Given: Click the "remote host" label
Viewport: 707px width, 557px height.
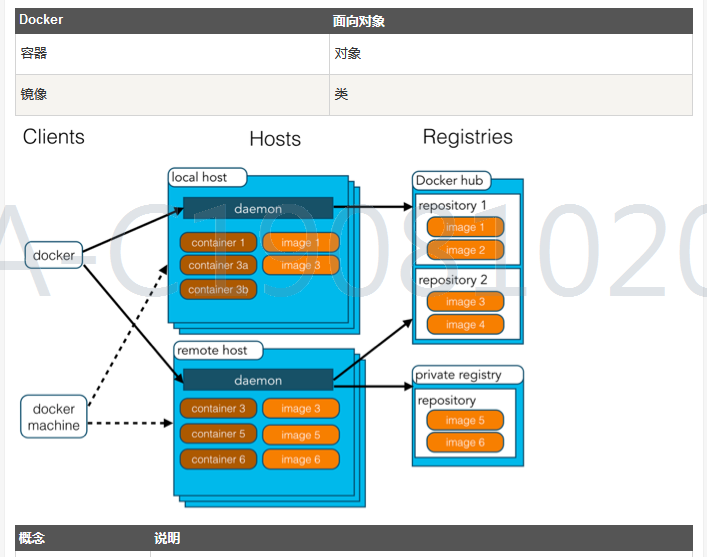Looking at the screenshot, I should click(x=218, y=350).
